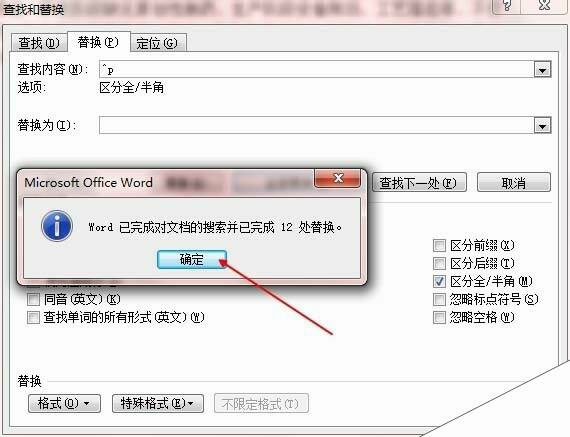
Task: Click the 查找下一处 button
Action: click(x=419, y=183)
